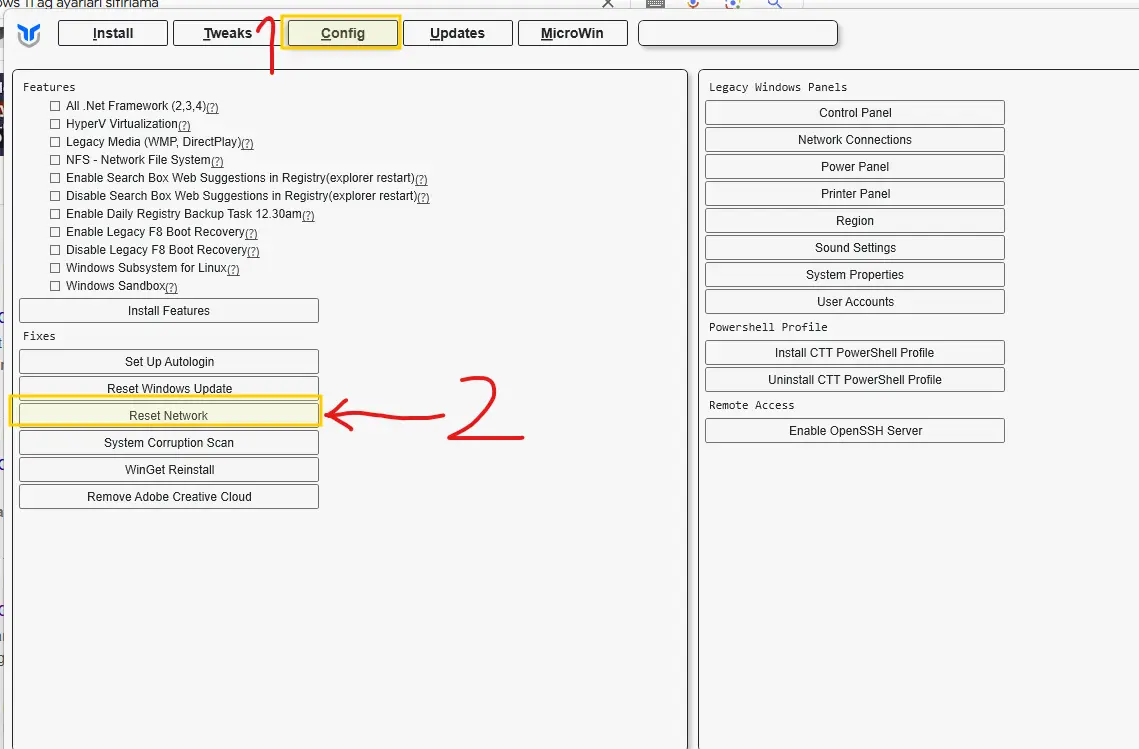Click Uninstall CTT PowerShell Profile
This screenshot has height=749, width=1139.
[855, 379]
